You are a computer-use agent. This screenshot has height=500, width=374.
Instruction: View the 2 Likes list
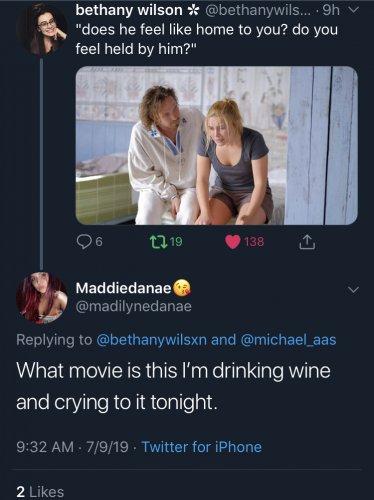tap(40, 492)
